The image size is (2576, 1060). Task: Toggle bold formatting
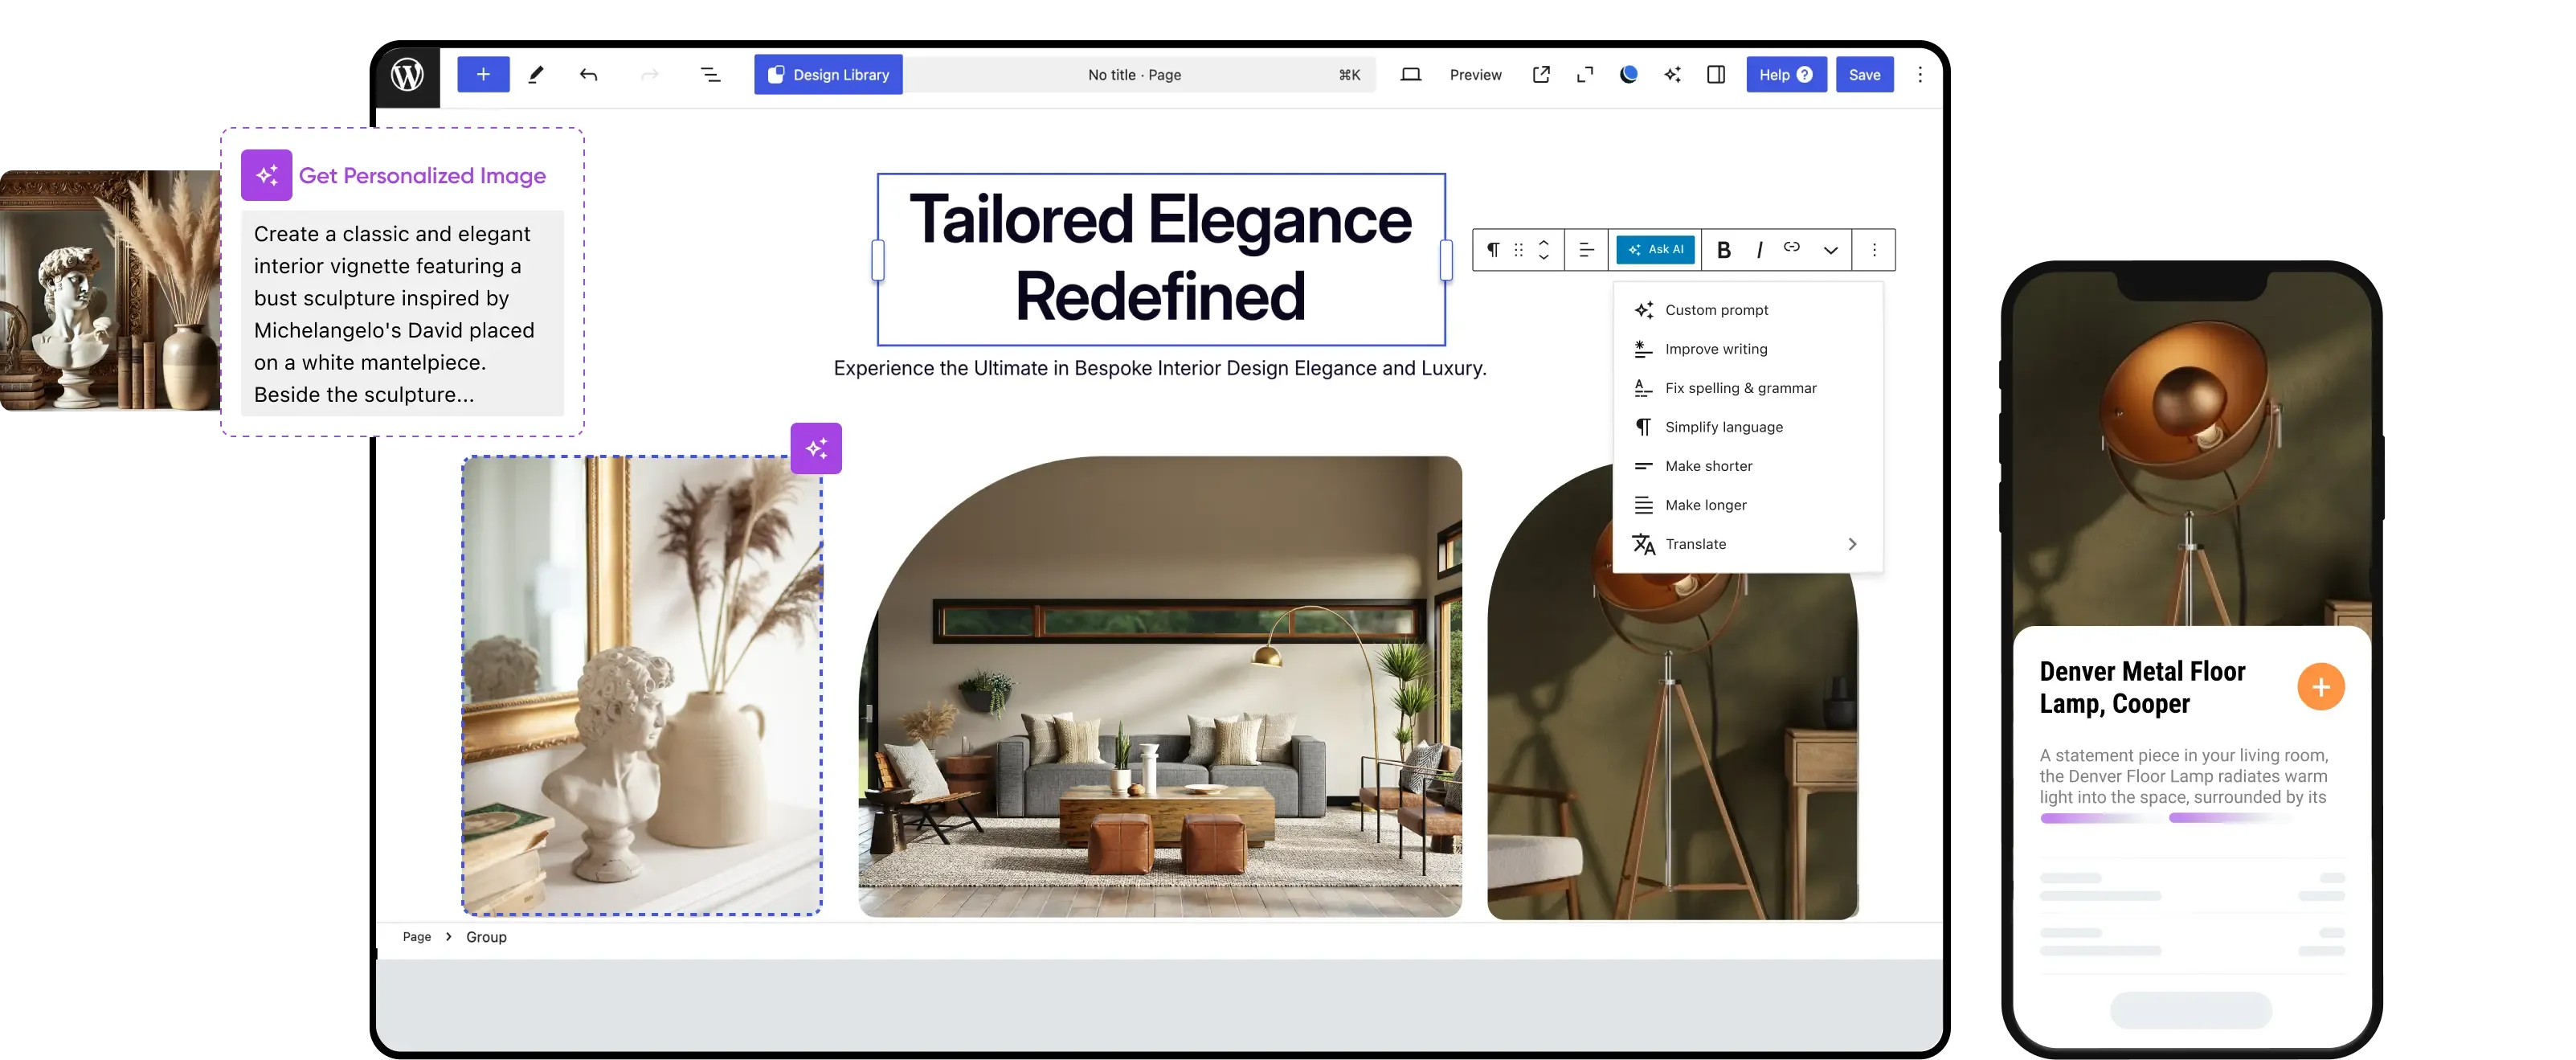tap(1724, 250)
